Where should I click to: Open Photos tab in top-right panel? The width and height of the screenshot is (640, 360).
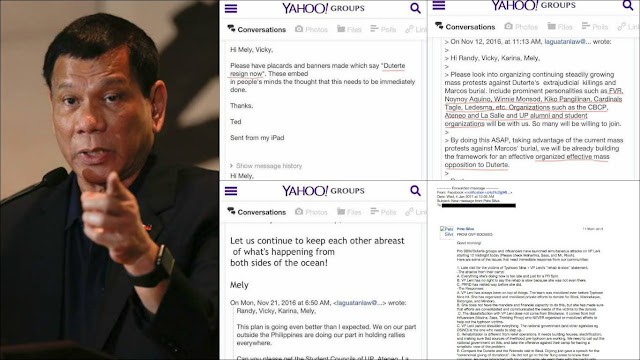[x=521, y=27]
